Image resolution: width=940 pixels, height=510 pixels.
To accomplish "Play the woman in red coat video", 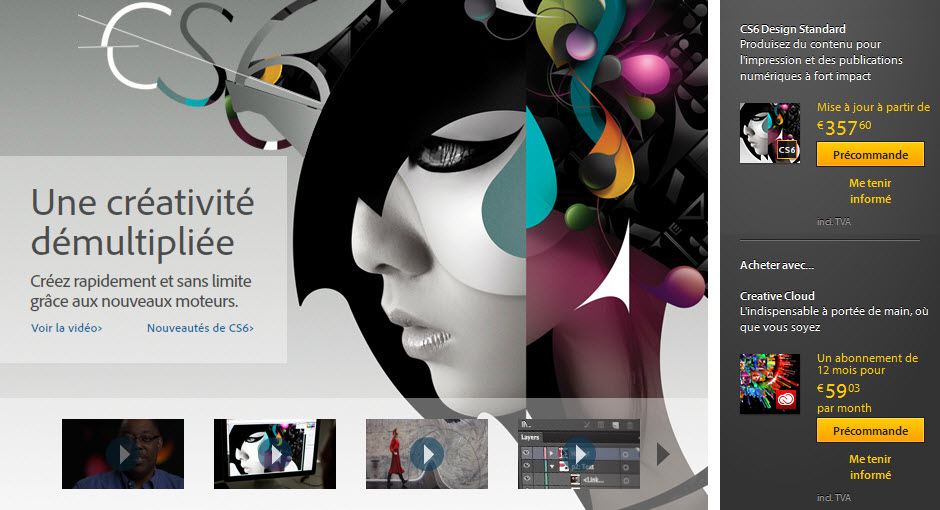I will point(427,454).
